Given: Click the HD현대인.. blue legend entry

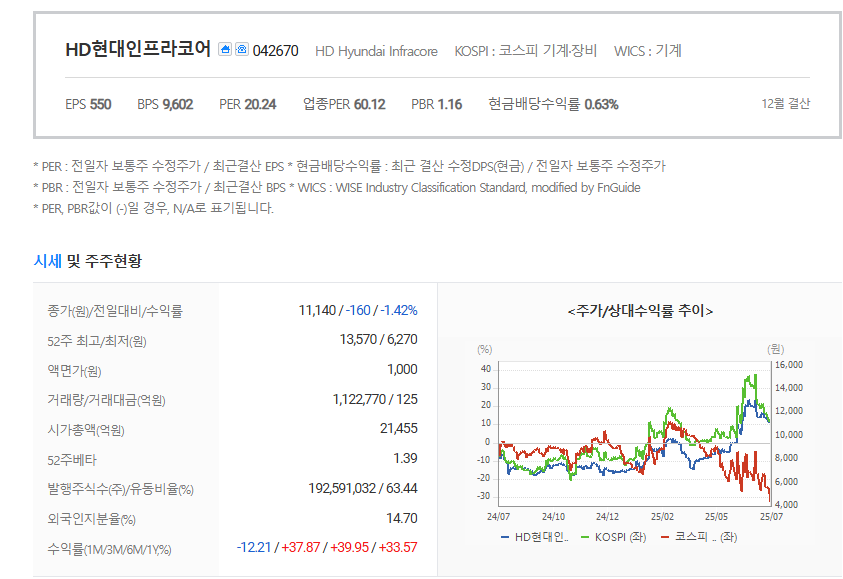Looking at the screenshot, I should 534,537.
